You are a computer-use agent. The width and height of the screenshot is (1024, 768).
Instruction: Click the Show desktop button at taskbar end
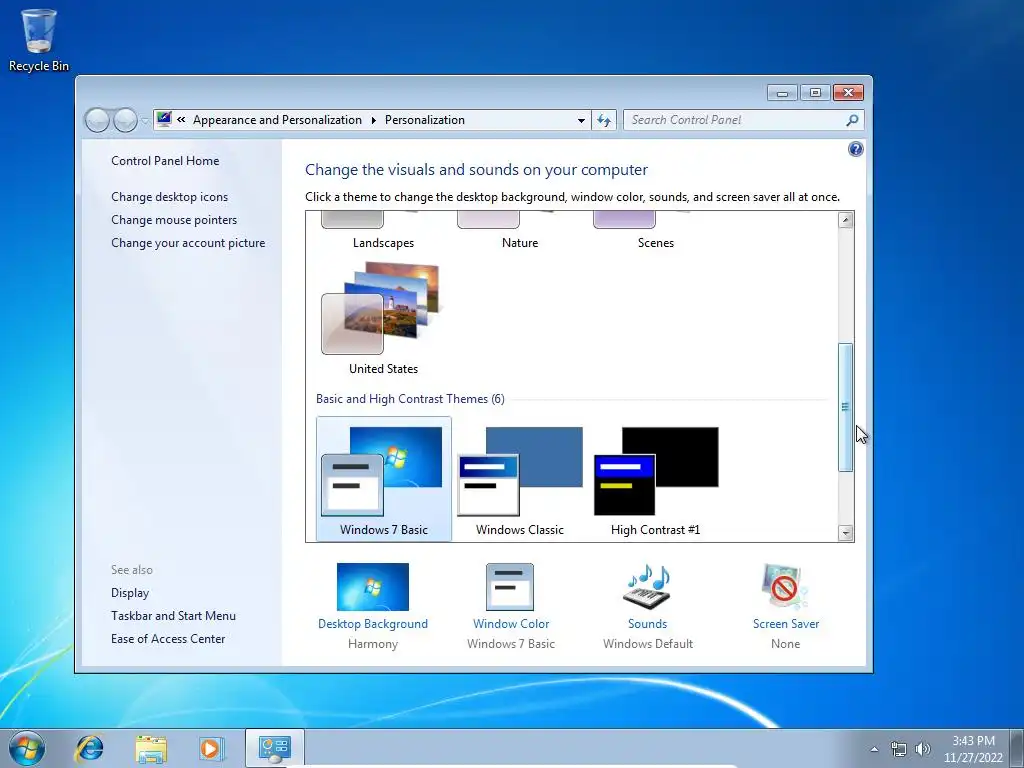pos(1017,748)
